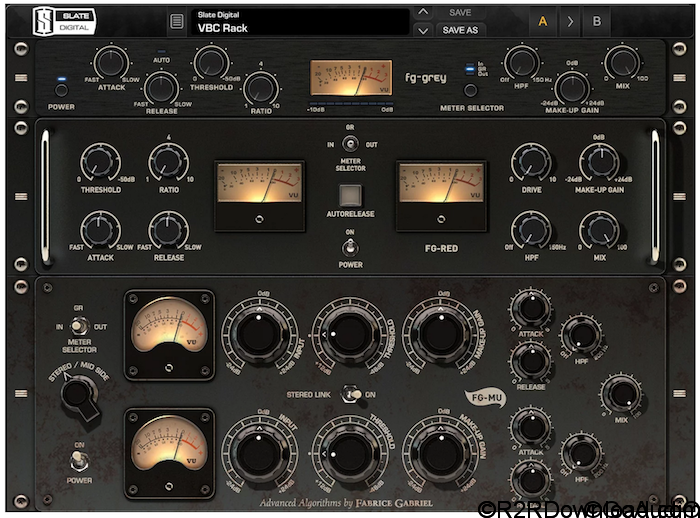Click the lower FG-MU THRESHOLD knob
Viewport: 700px width, 518px height.
coord(350,454)
